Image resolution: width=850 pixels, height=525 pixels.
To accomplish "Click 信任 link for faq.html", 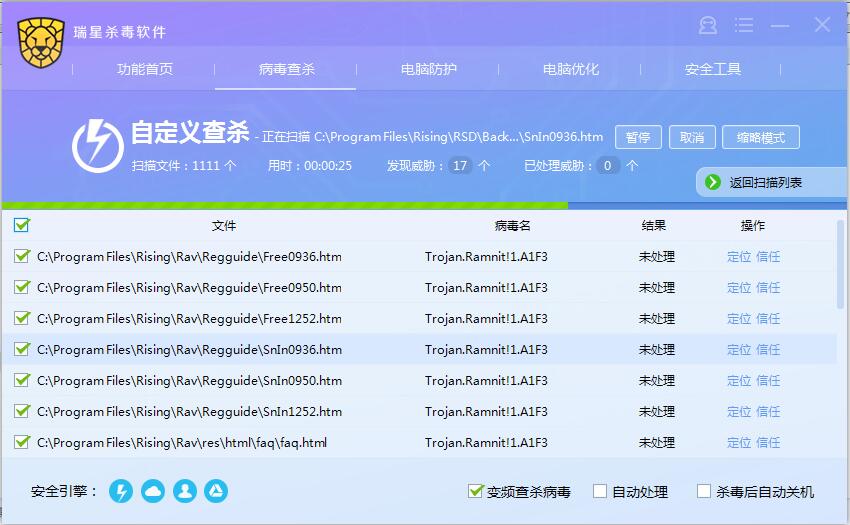I will (768, 443).
